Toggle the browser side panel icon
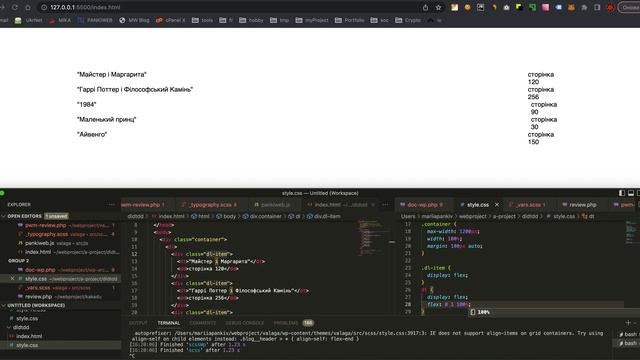Image resolution: width=640 pixels, height=360 pixels. coord(597,7)
